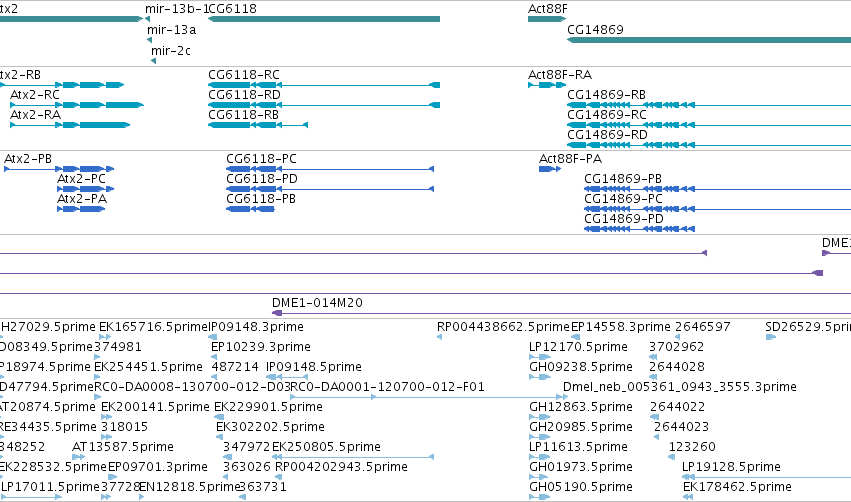
Task: Select feature label 318015
Action: coord(125,428)
